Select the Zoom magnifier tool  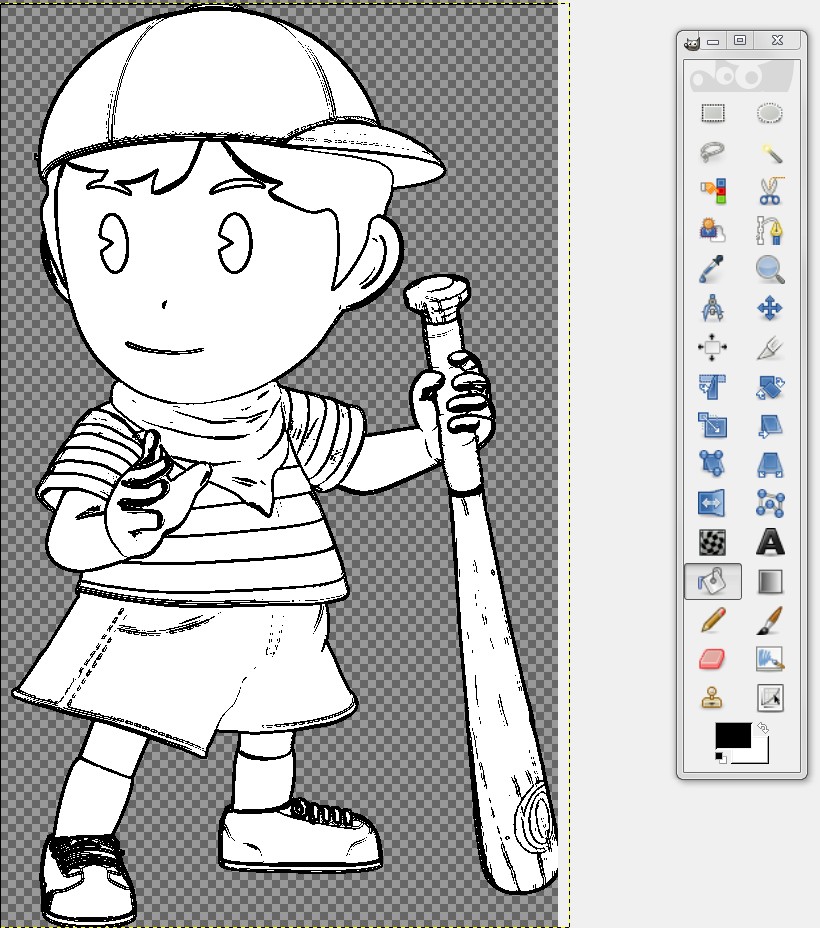click(769, 269)
